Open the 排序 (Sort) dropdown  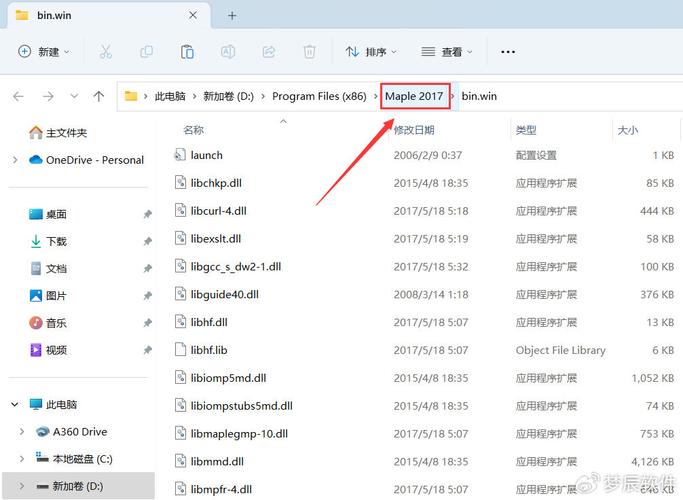pyautogui.click(x=371, y=52)
